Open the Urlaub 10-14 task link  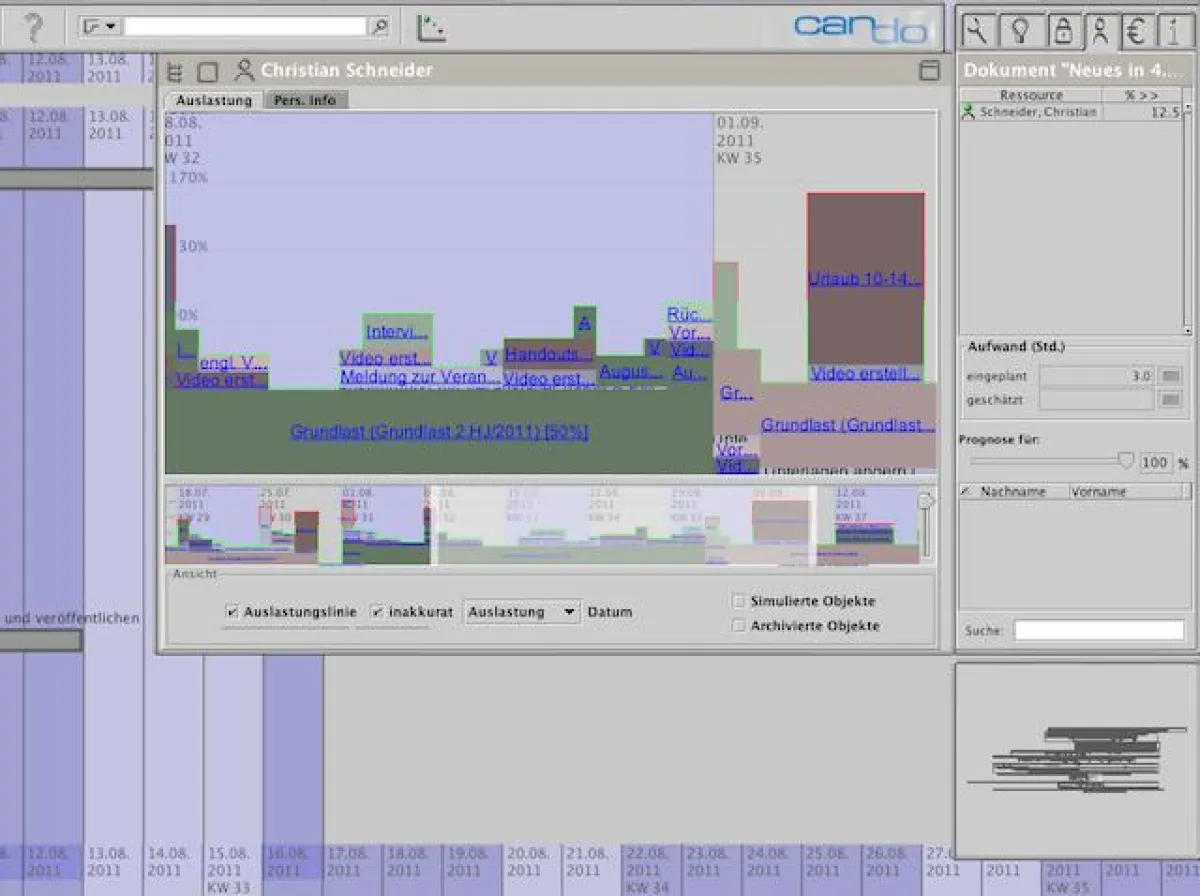pos(865,279)
